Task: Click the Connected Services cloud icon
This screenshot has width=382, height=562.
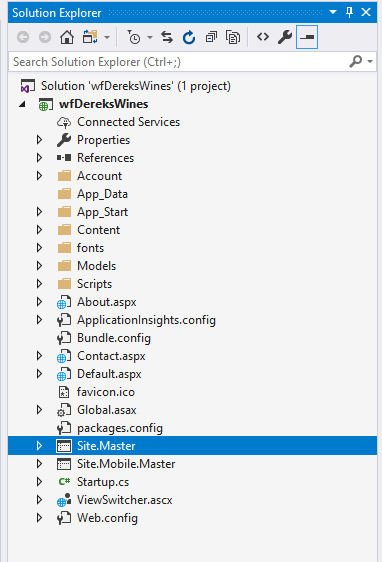Action: (x=64, y=122)
